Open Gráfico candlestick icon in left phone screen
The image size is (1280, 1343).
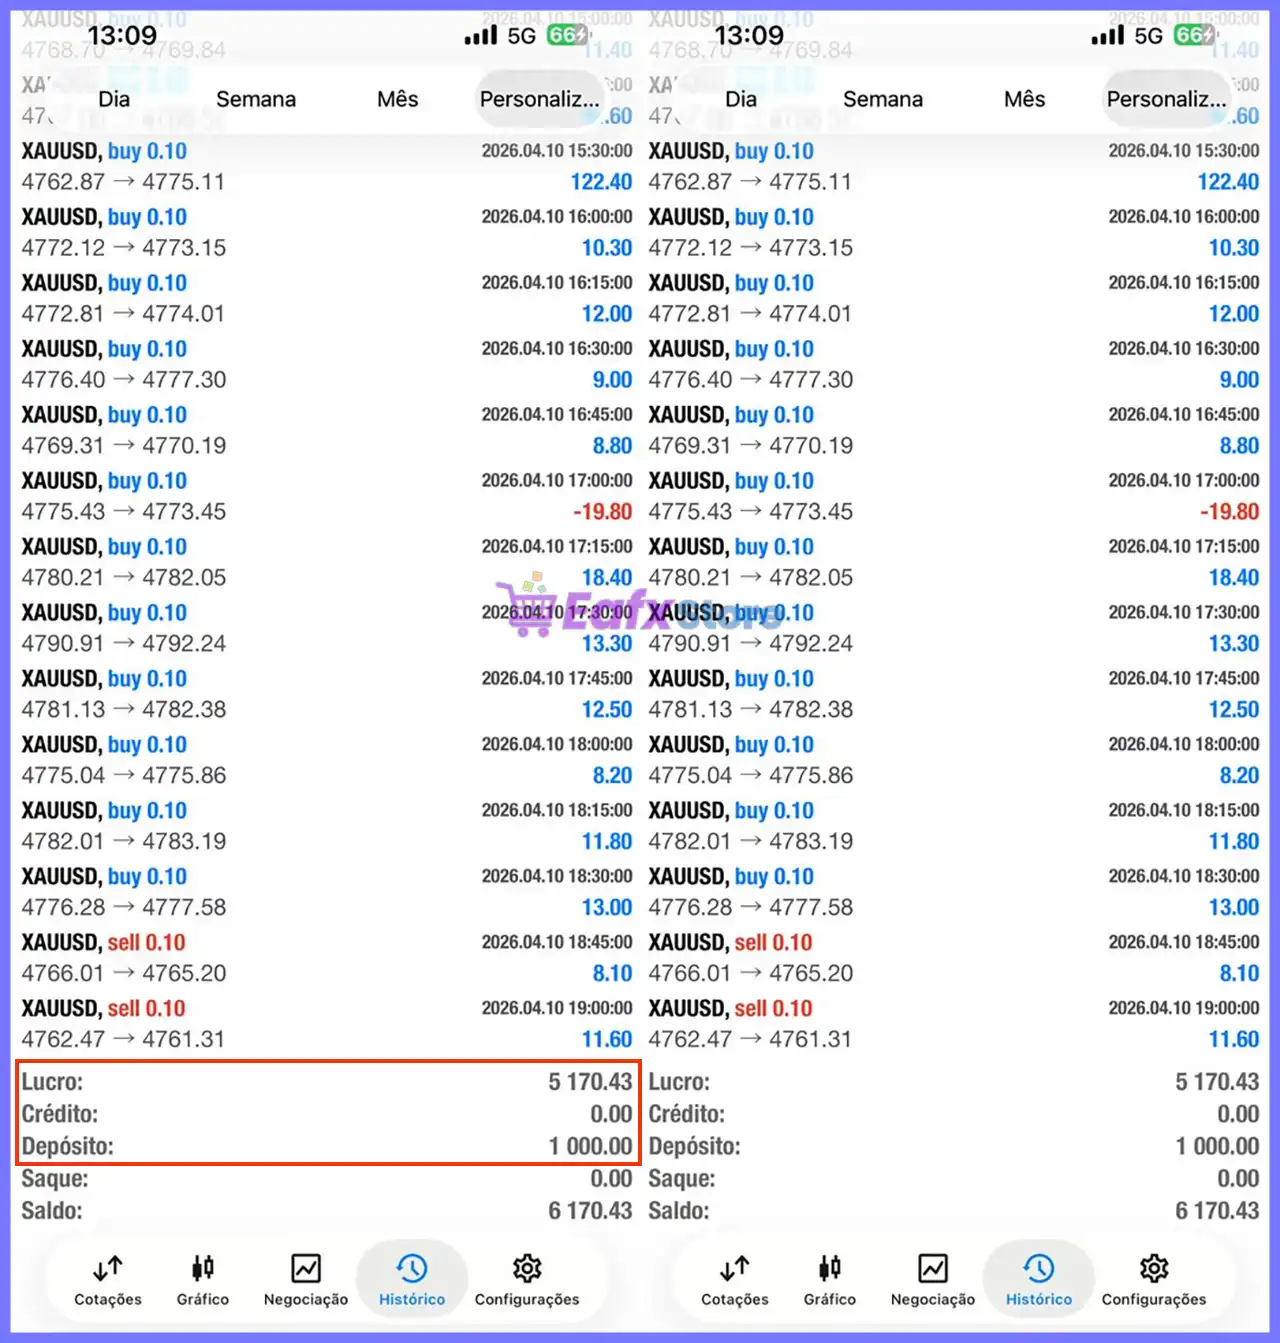203,1268
